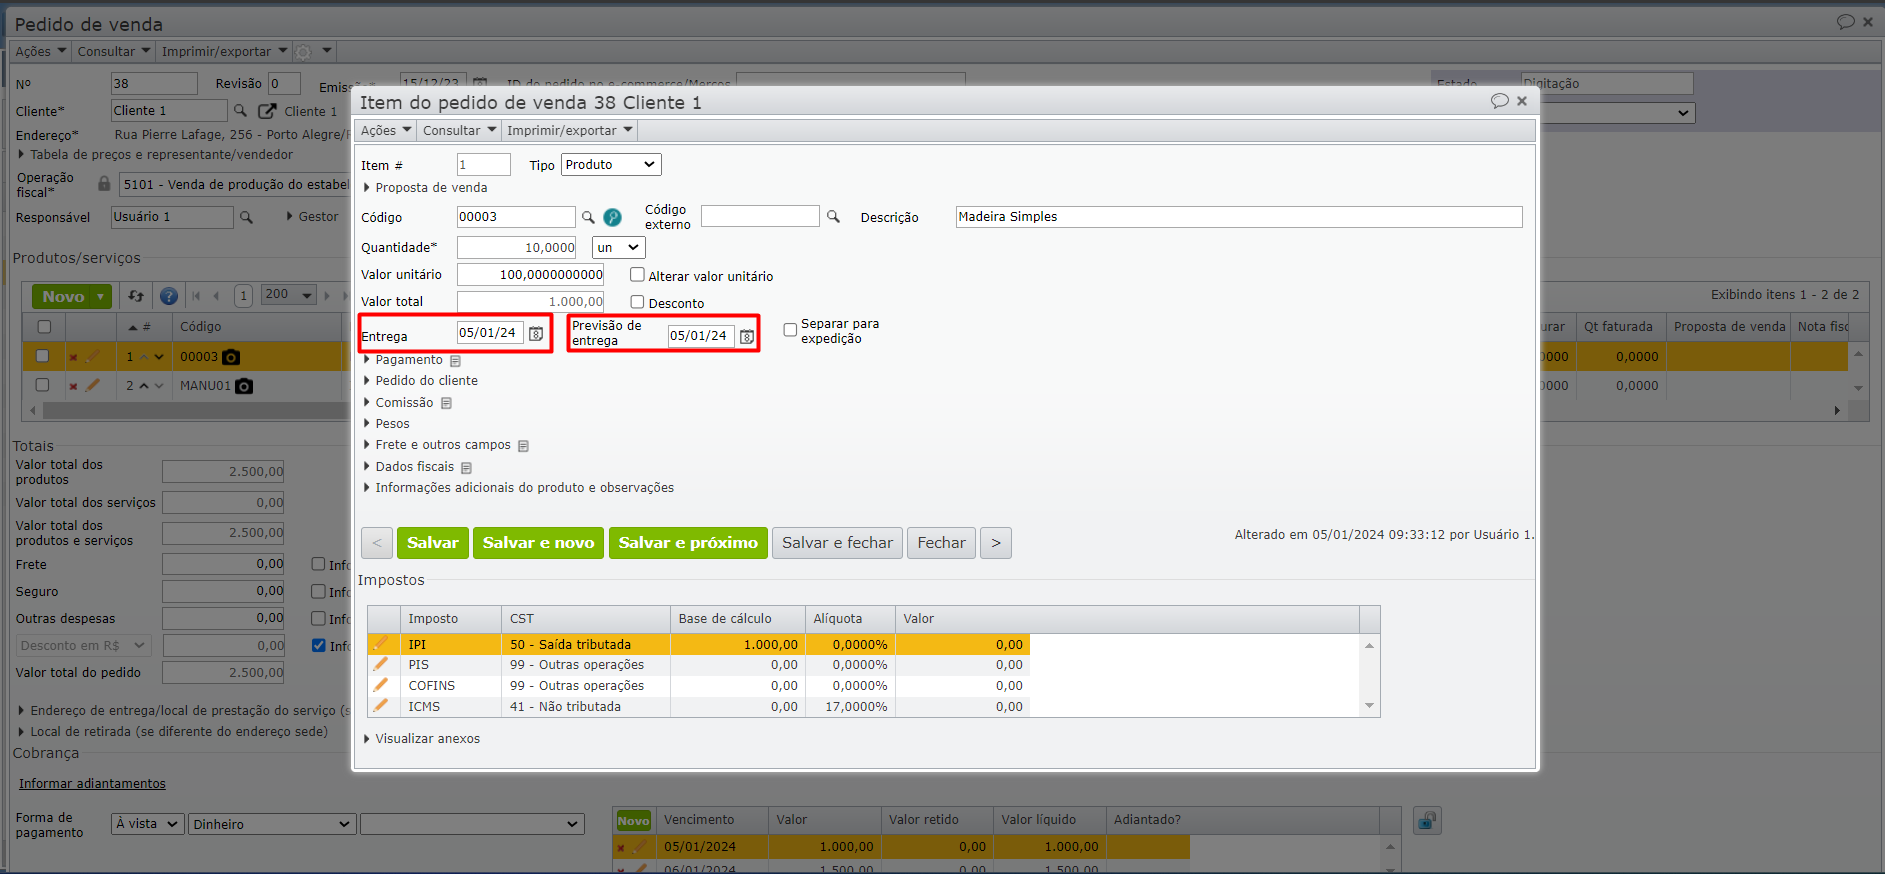Select all rows checkbox in products grid header
The width and height of the screenshot is (1885, 874).
click(44, 327)
